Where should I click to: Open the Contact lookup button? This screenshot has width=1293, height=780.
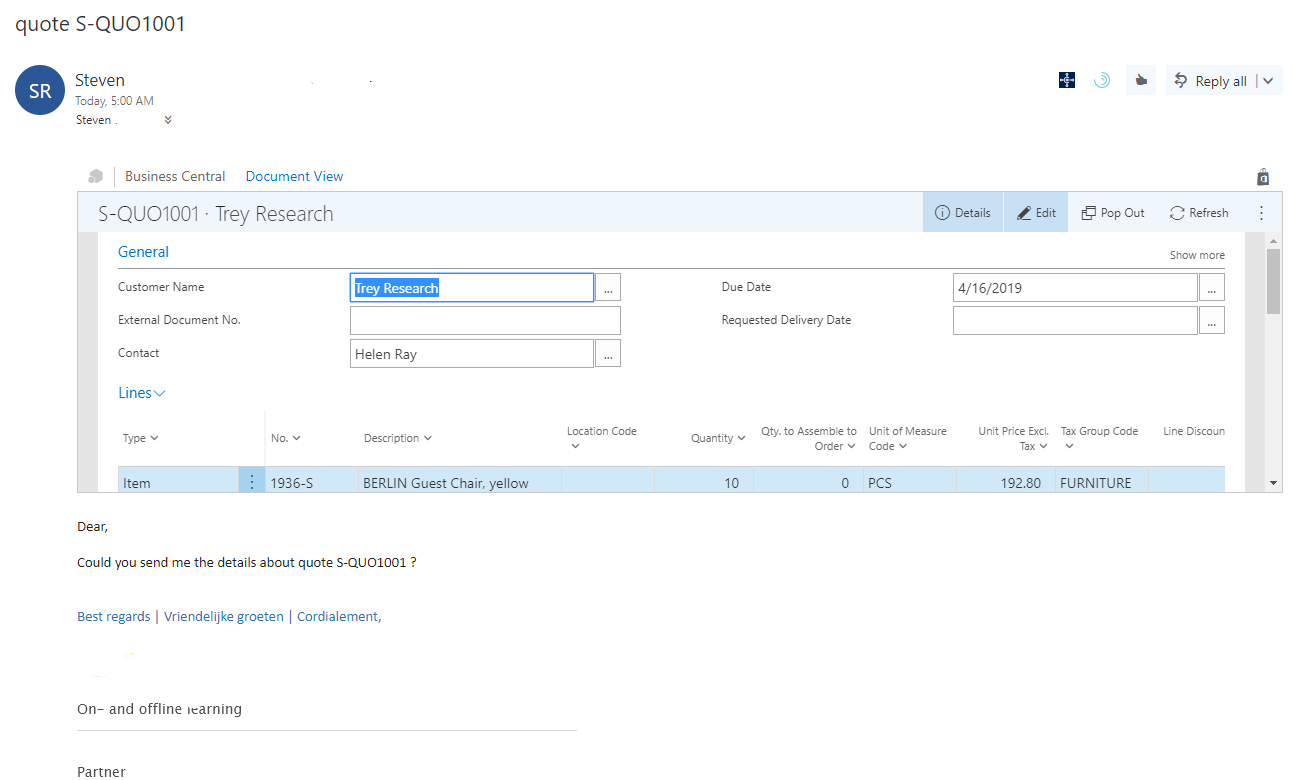pos(608,354)
